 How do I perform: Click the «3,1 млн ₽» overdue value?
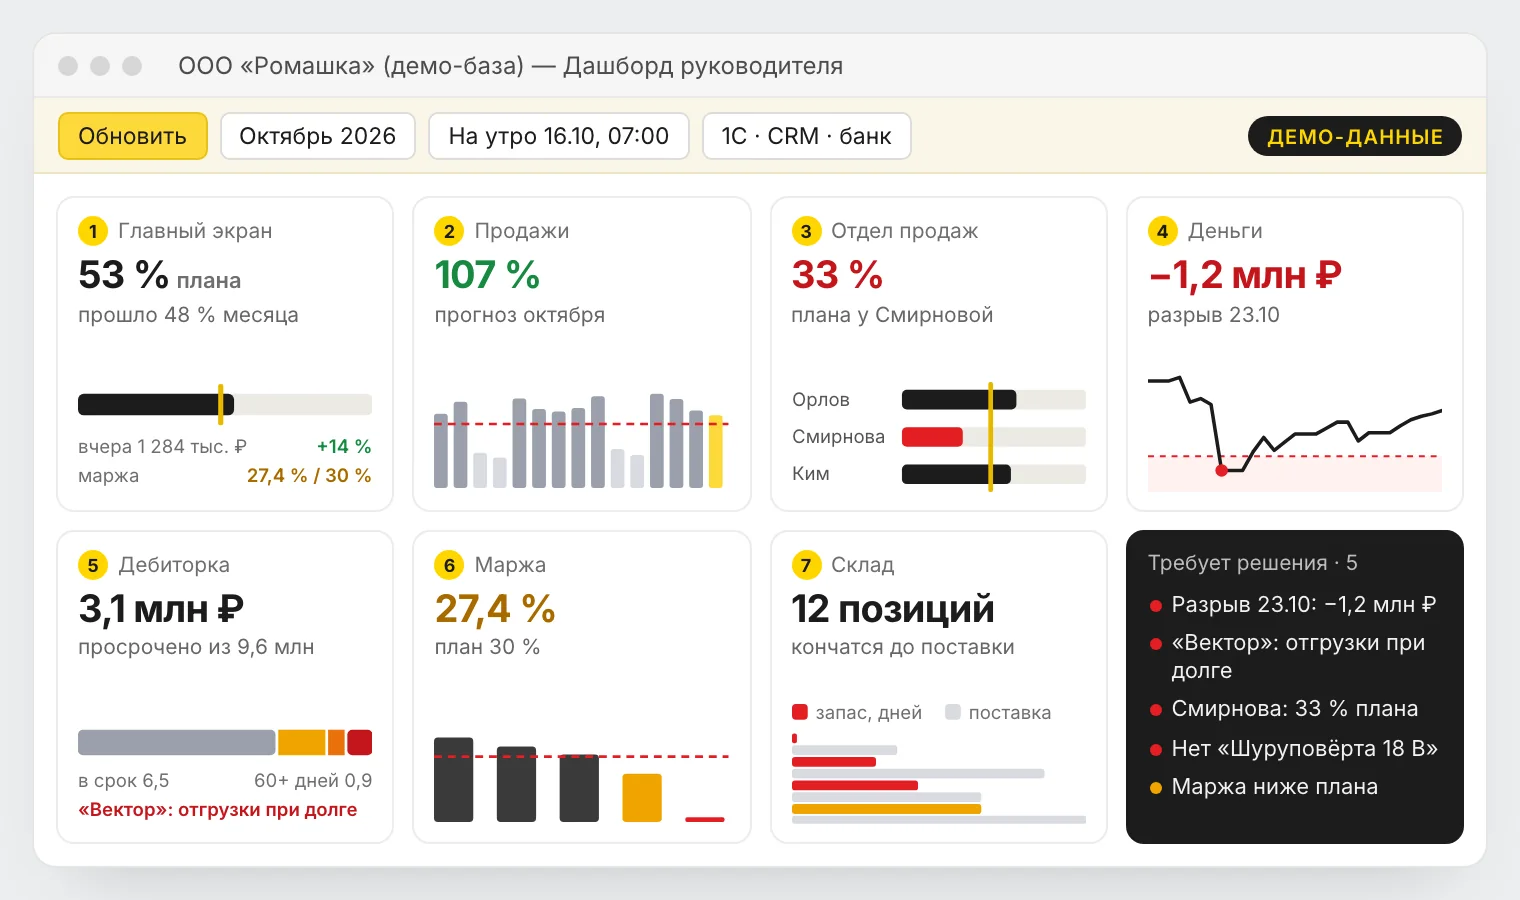[x=161, y=609]
